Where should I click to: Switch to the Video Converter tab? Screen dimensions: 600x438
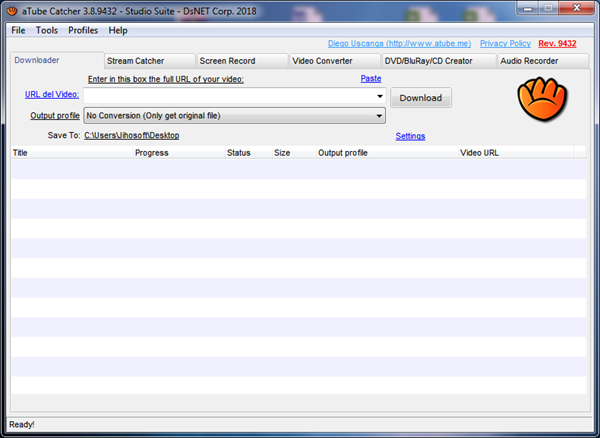point(335,61)
